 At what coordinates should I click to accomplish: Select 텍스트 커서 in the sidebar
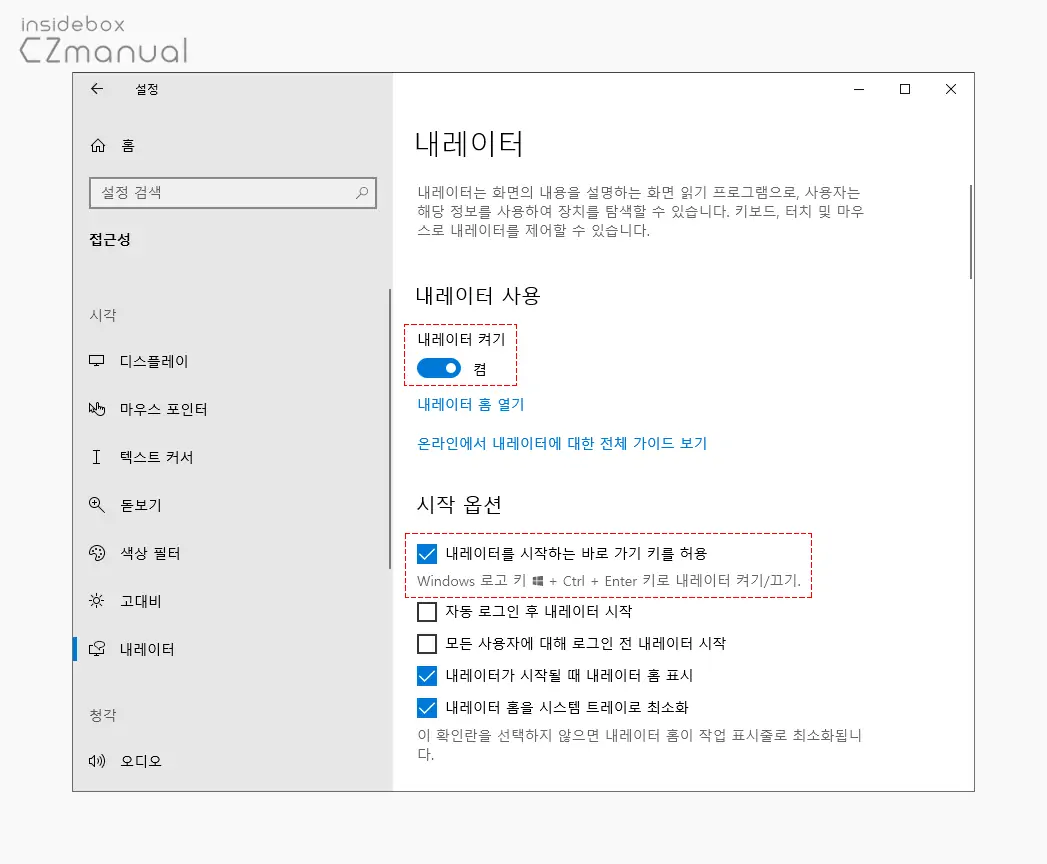point(233,457)
